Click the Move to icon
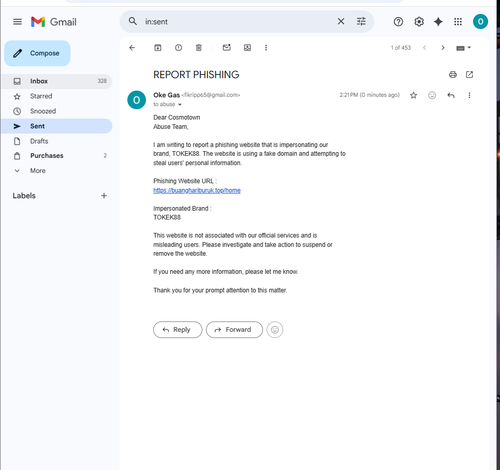Screen dimensions: 500x470 tap(247, 48)
